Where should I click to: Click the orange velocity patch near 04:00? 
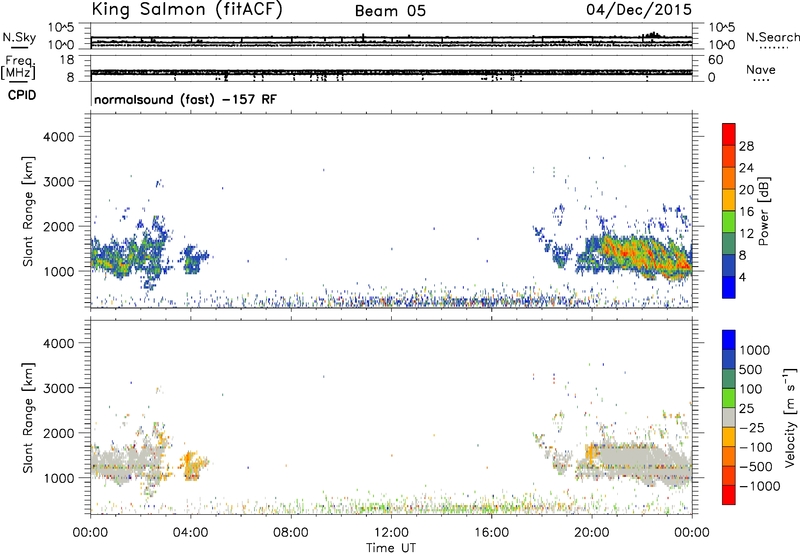point(193,465)
